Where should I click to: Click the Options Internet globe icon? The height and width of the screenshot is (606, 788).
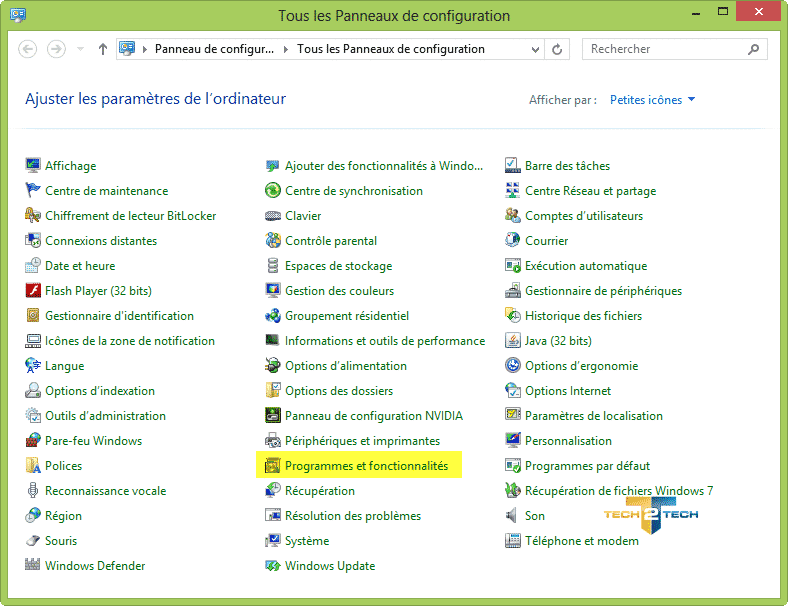pyautogui.click(x=513, y=390)
